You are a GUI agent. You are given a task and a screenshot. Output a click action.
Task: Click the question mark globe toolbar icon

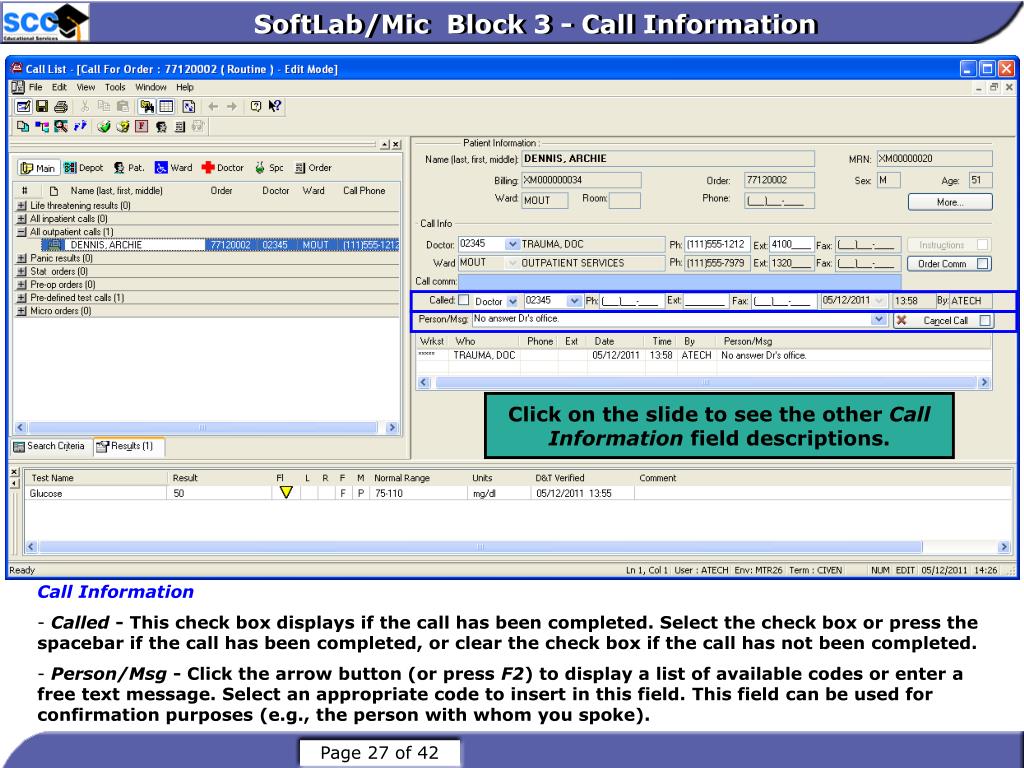click(x=122, y=127)
